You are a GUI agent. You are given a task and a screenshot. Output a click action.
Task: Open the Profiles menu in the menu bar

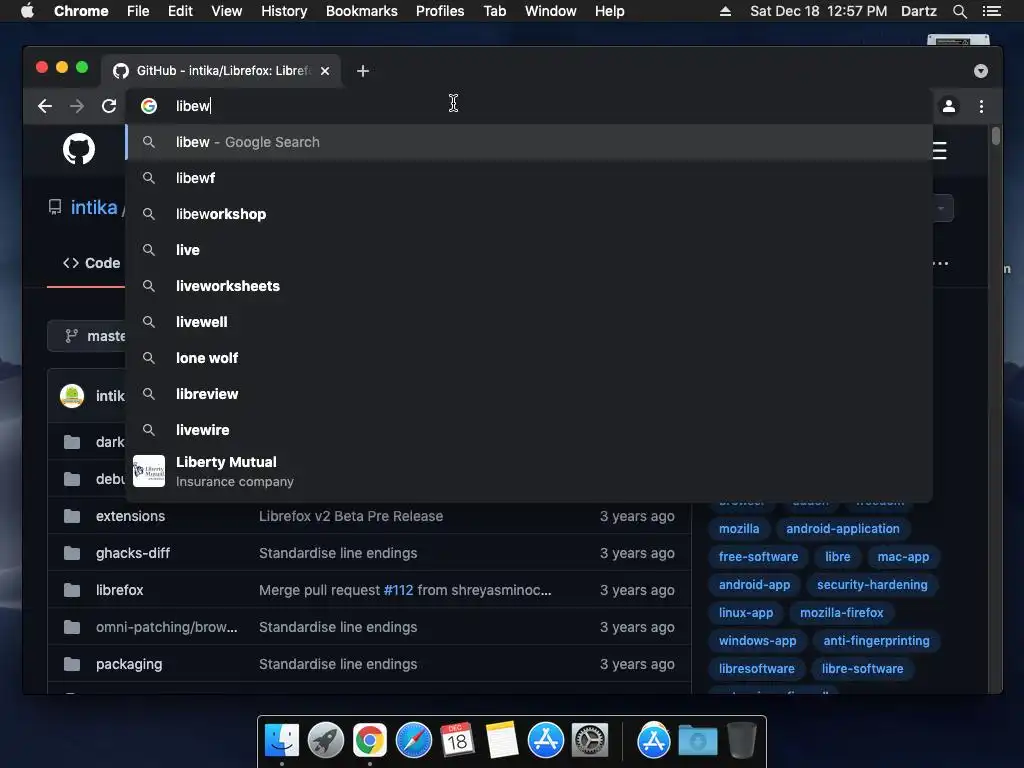tap(440, 11)
